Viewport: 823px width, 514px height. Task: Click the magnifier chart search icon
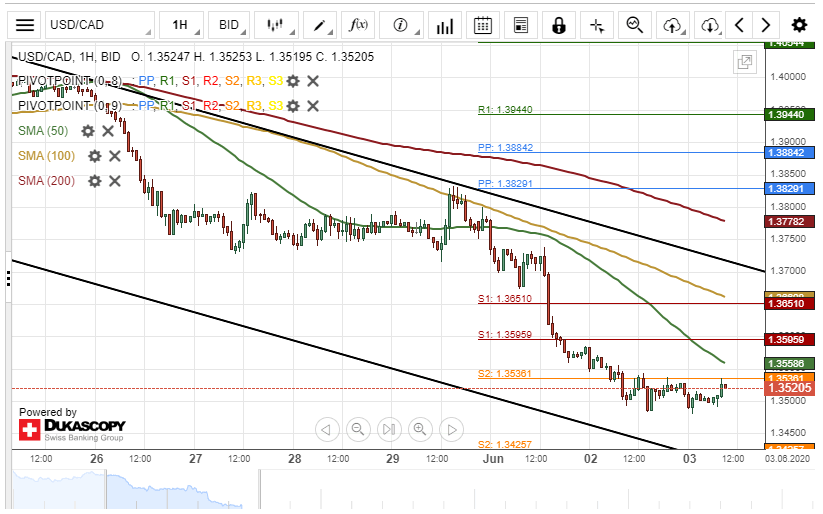pos(635,25)
